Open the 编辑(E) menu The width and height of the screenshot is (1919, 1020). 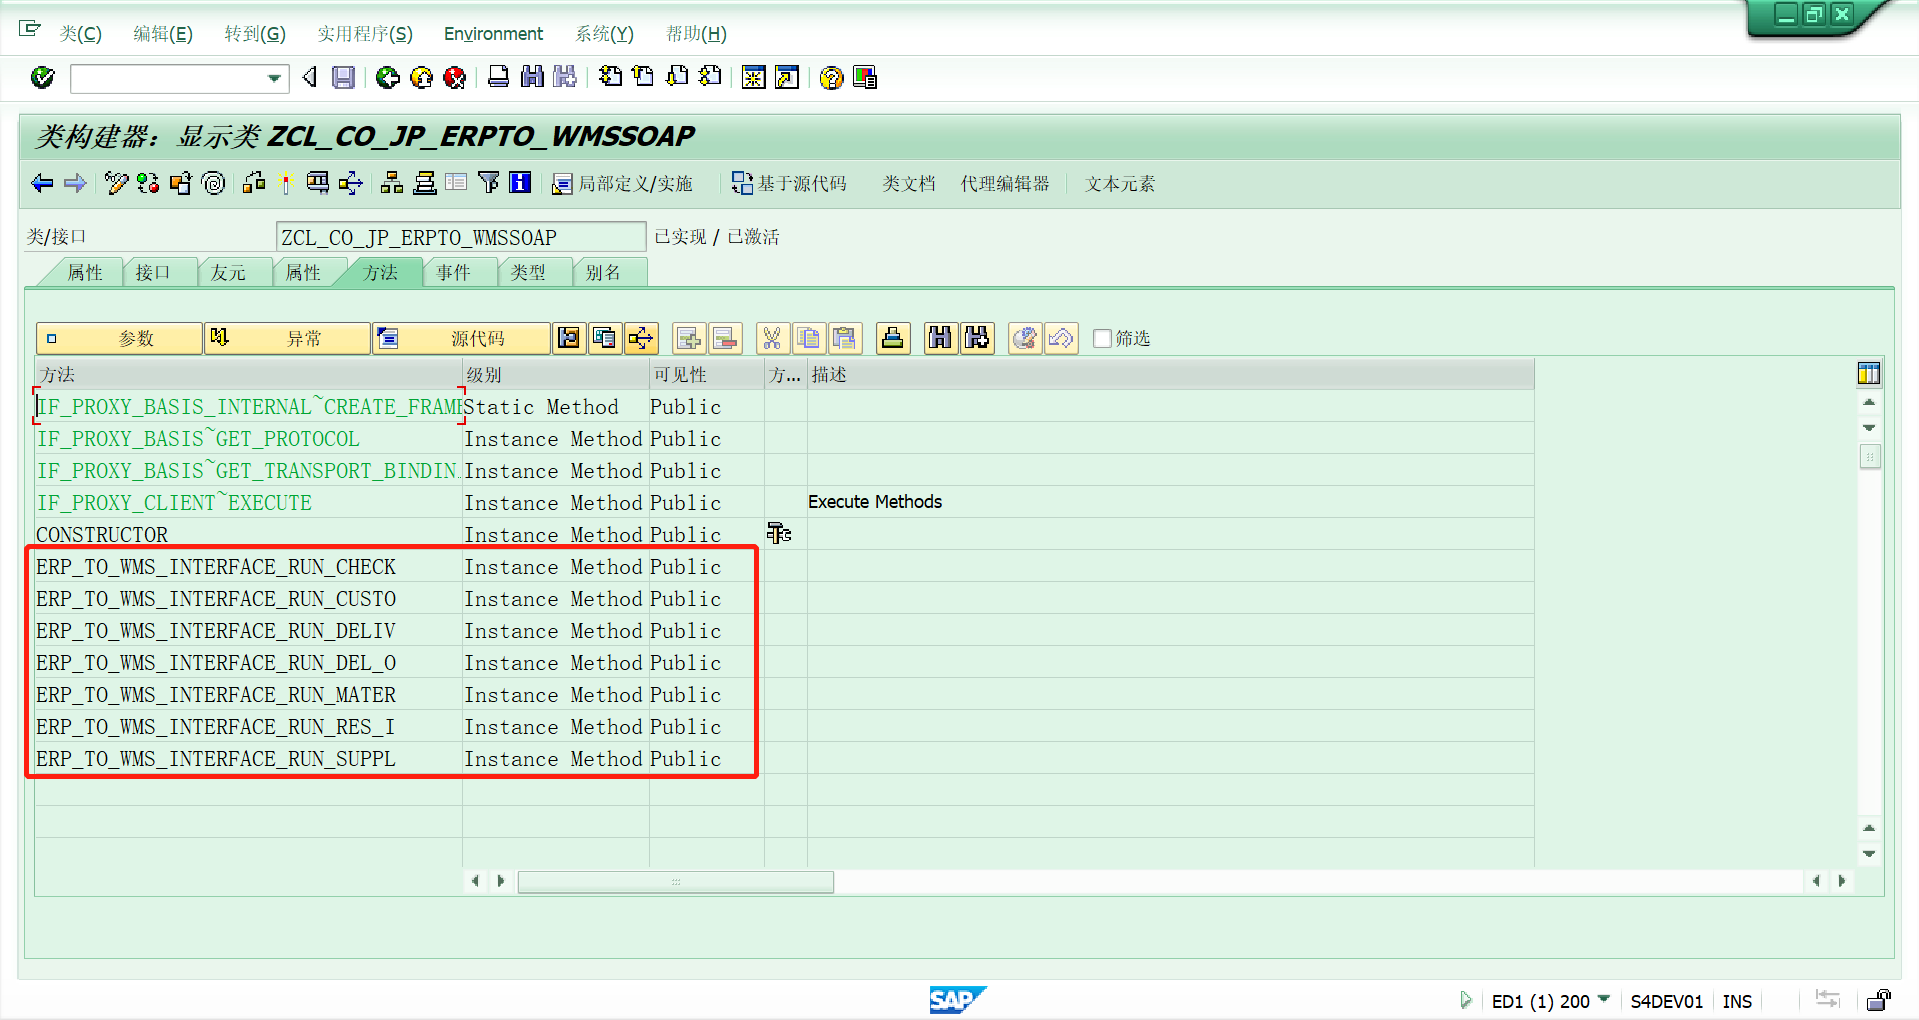click(x=163, y=34)
